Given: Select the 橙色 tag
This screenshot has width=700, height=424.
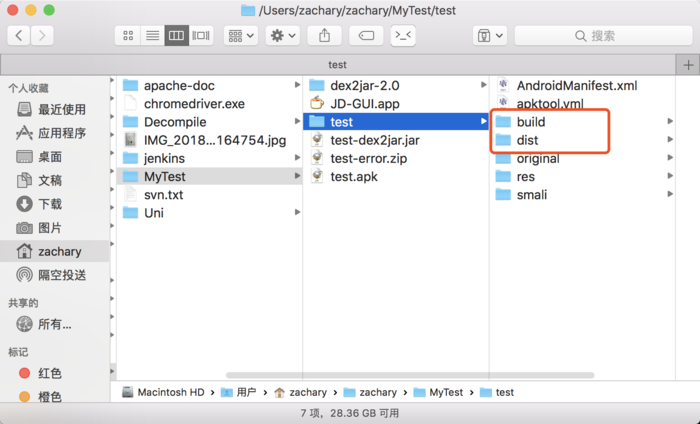Looking at the screenshot, I should coord(54,396).
